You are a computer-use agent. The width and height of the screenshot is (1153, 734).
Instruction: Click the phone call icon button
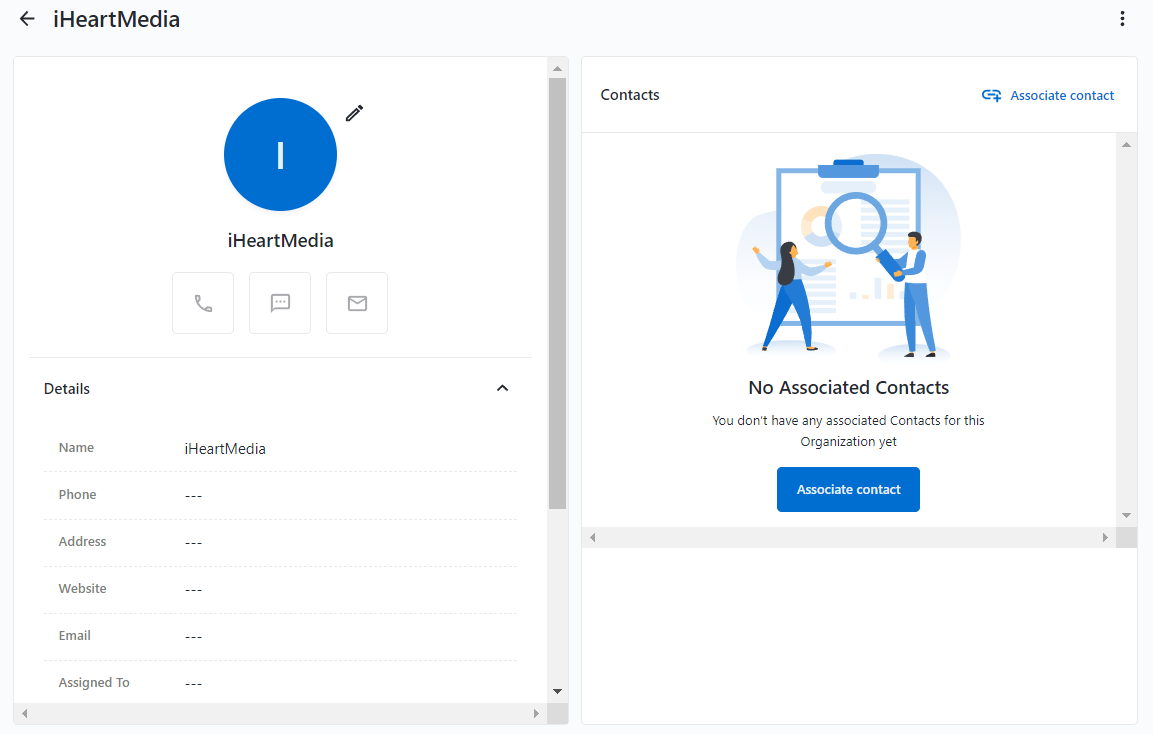click(x=203, y=303)
